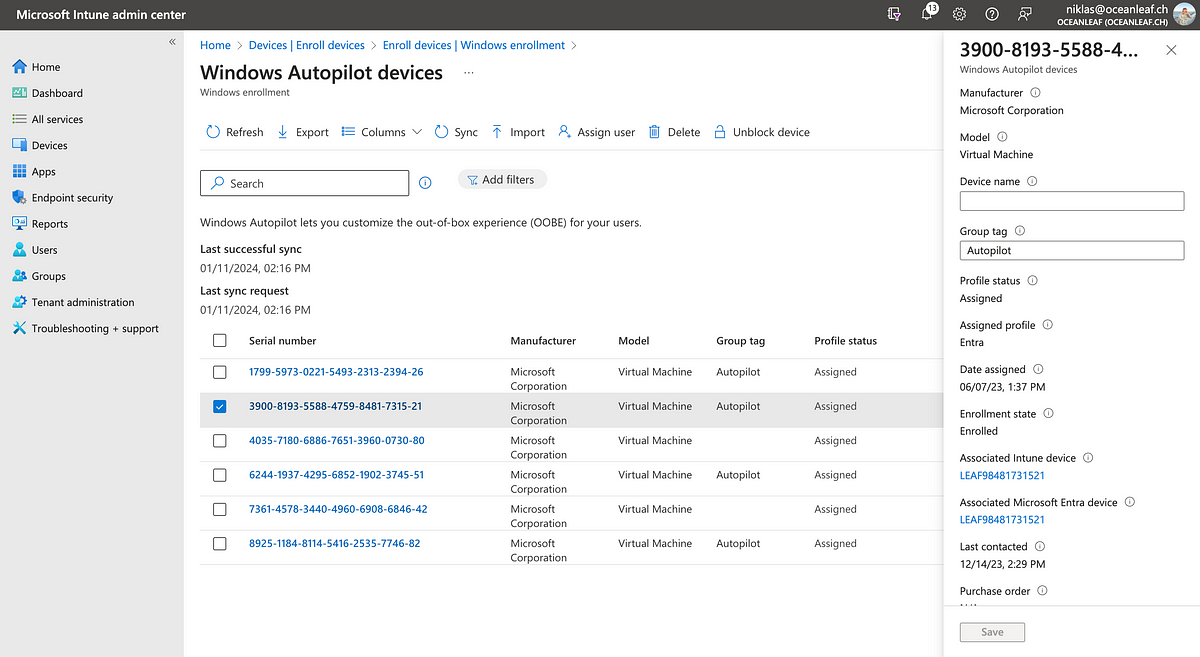
Task: Check the box for serial 1799-5973-0221-5493-2313-2394-26
Action: tap(220, 372)
